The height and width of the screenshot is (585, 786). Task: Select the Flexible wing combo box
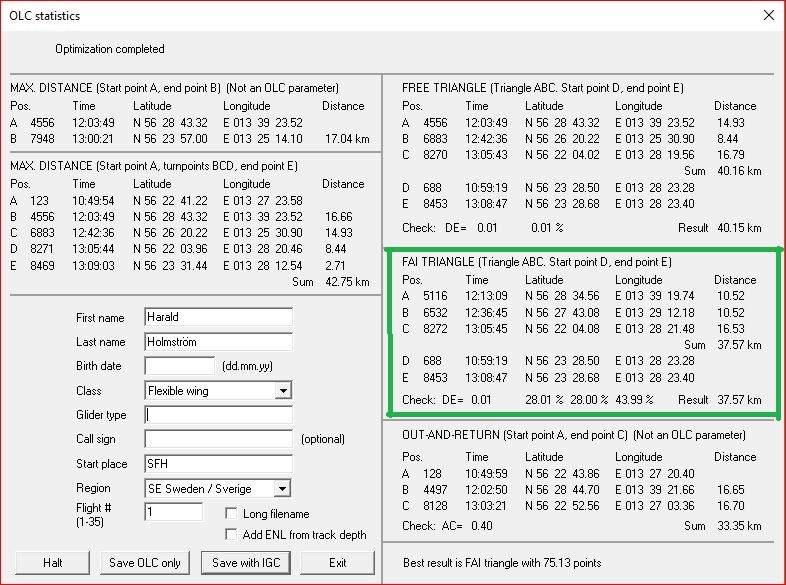point(218,391)
